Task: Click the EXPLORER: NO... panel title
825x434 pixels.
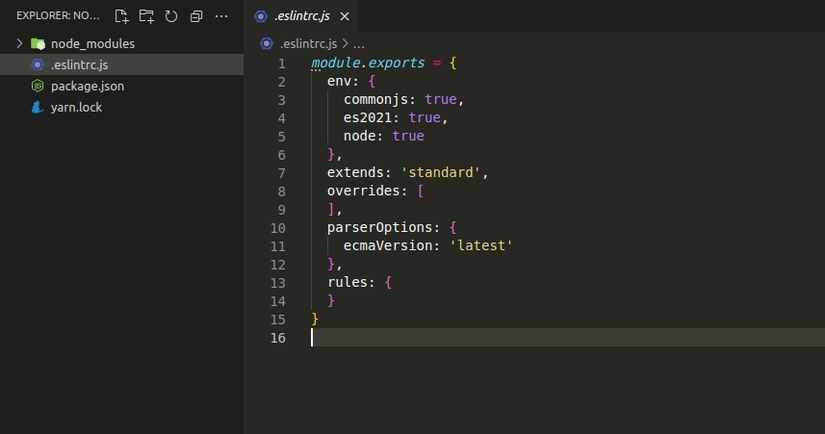Action: point(57,16)
